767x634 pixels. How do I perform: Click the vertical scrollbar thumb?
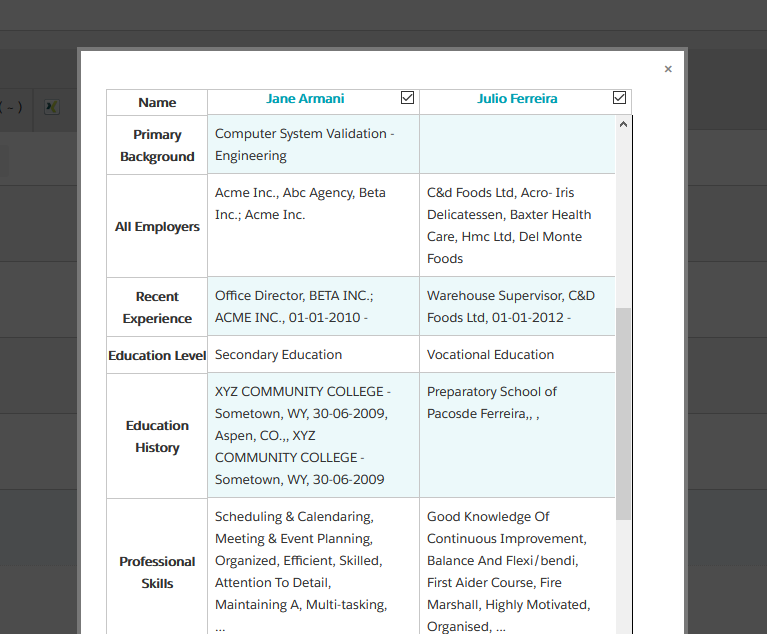[623, 412]
